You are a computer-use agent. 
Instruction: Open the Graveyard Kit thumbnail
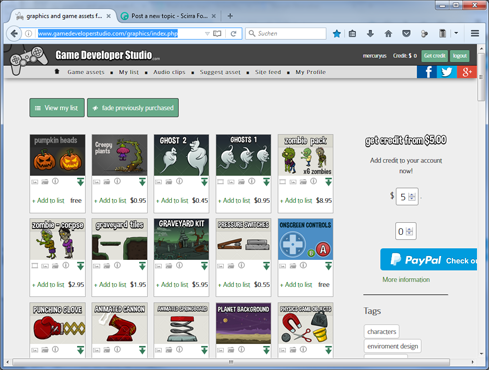coord(181,239)
